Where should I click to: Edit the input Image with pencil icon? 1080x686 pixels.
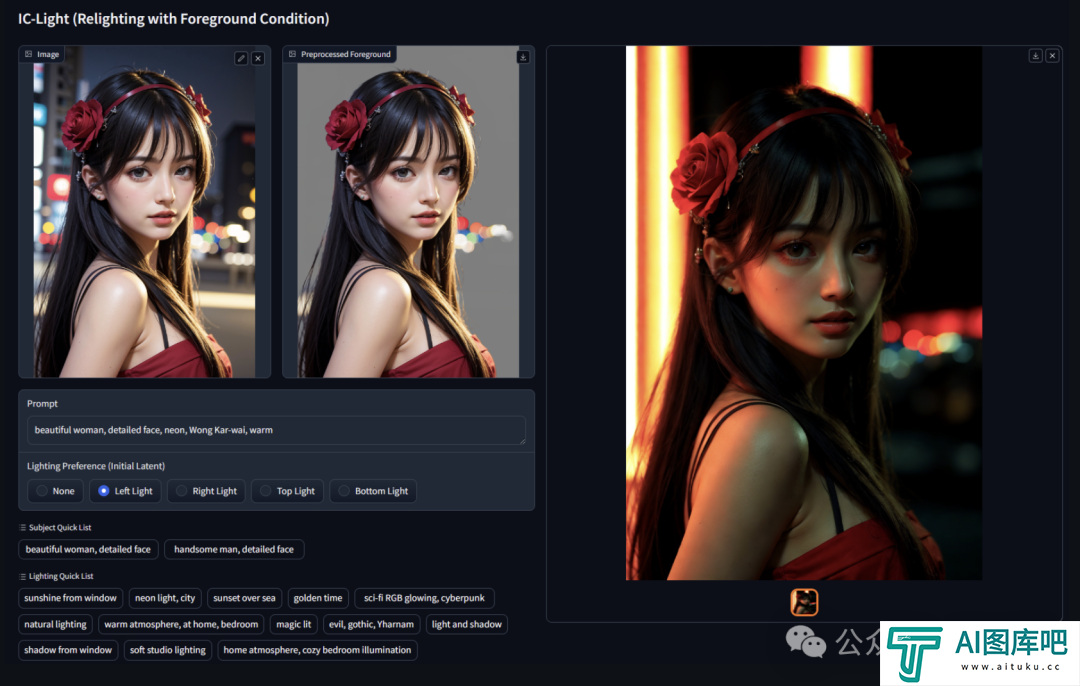point(241,59)
